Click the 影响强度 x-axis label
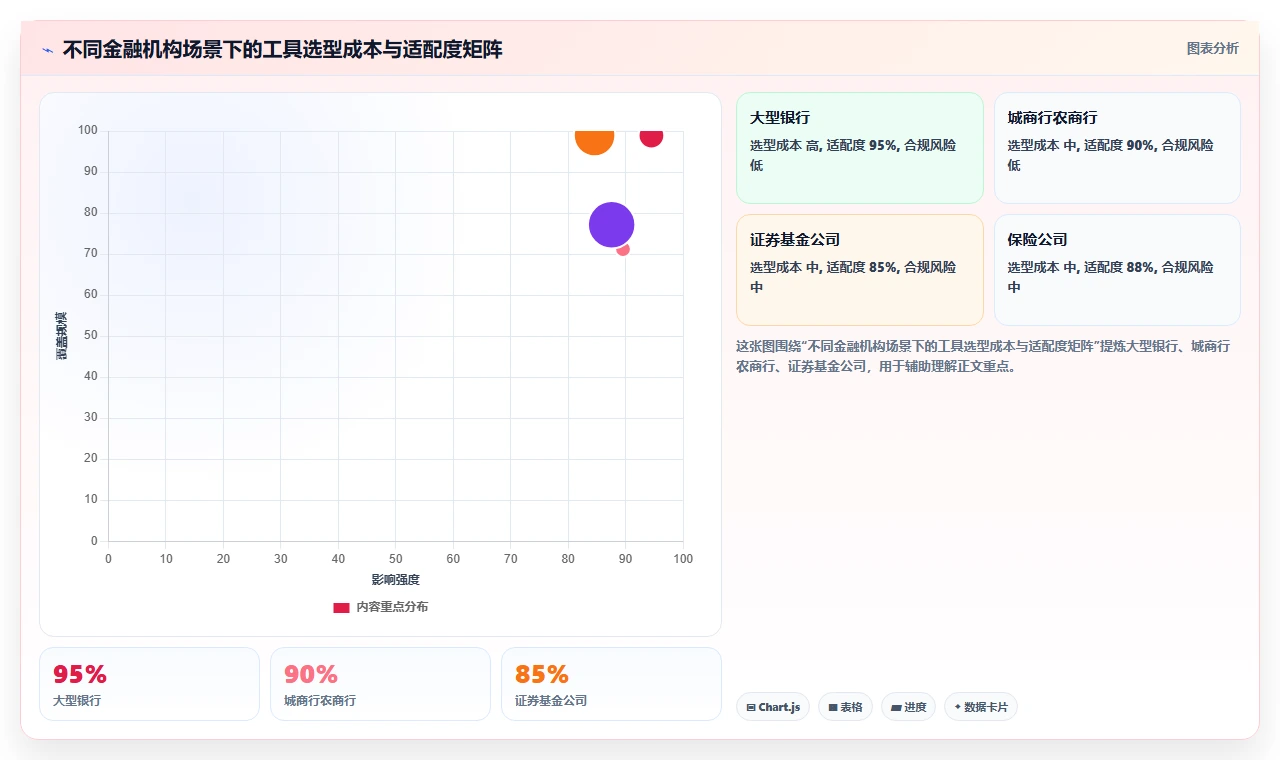Viewport: 1280px width, 760px height. point(395,580)
